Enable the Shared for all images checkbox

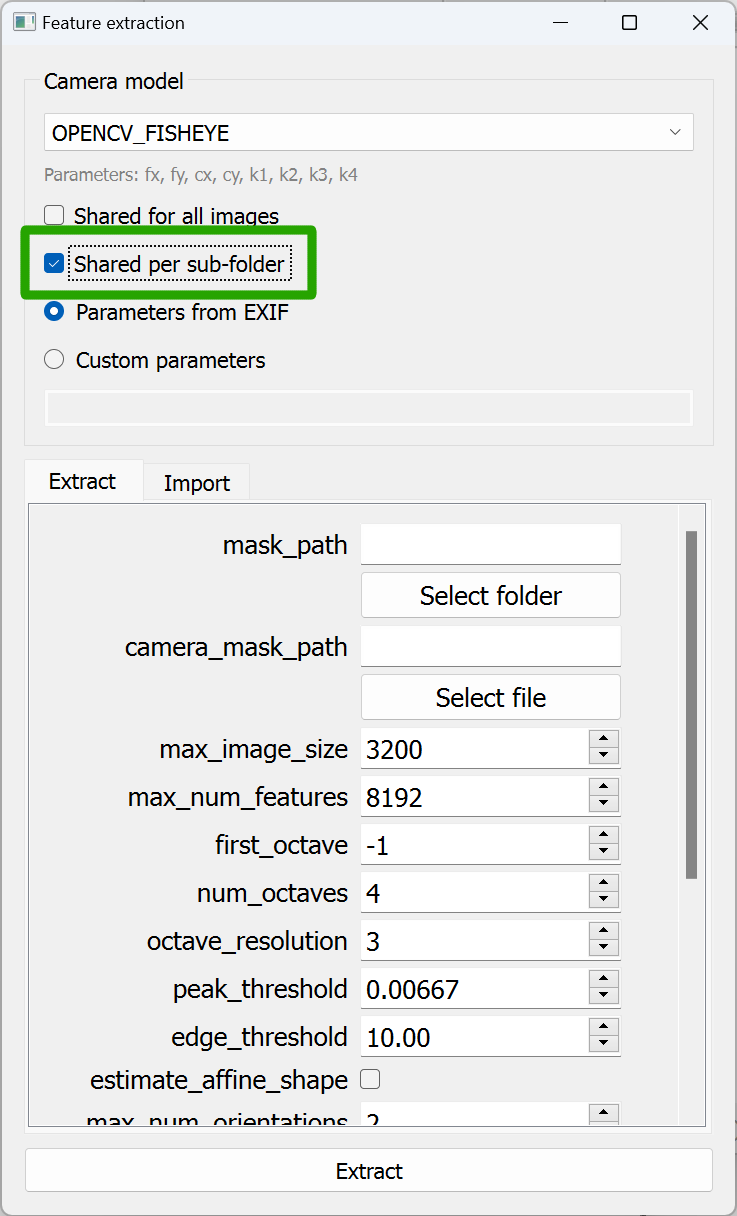click(x=53, y=215)
